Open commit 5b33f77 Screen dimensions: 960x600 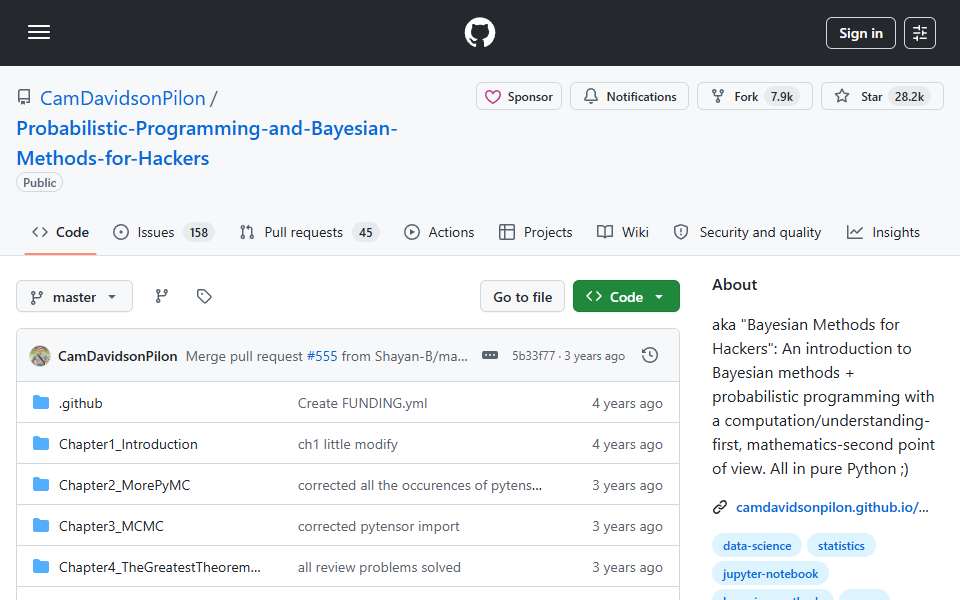pyautogui.click(x=533, y=356)
